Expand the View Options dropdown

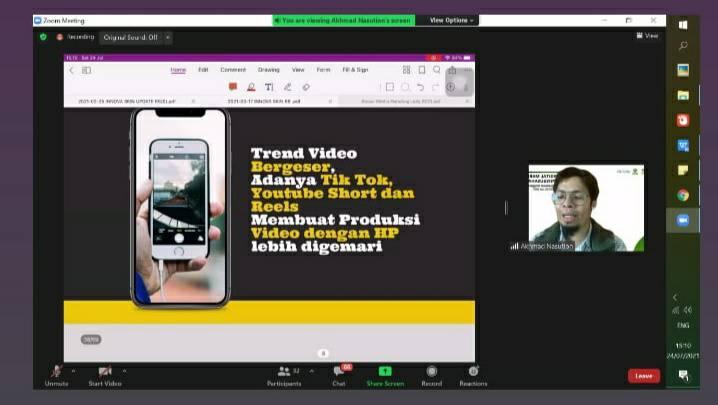click(452, 20)
